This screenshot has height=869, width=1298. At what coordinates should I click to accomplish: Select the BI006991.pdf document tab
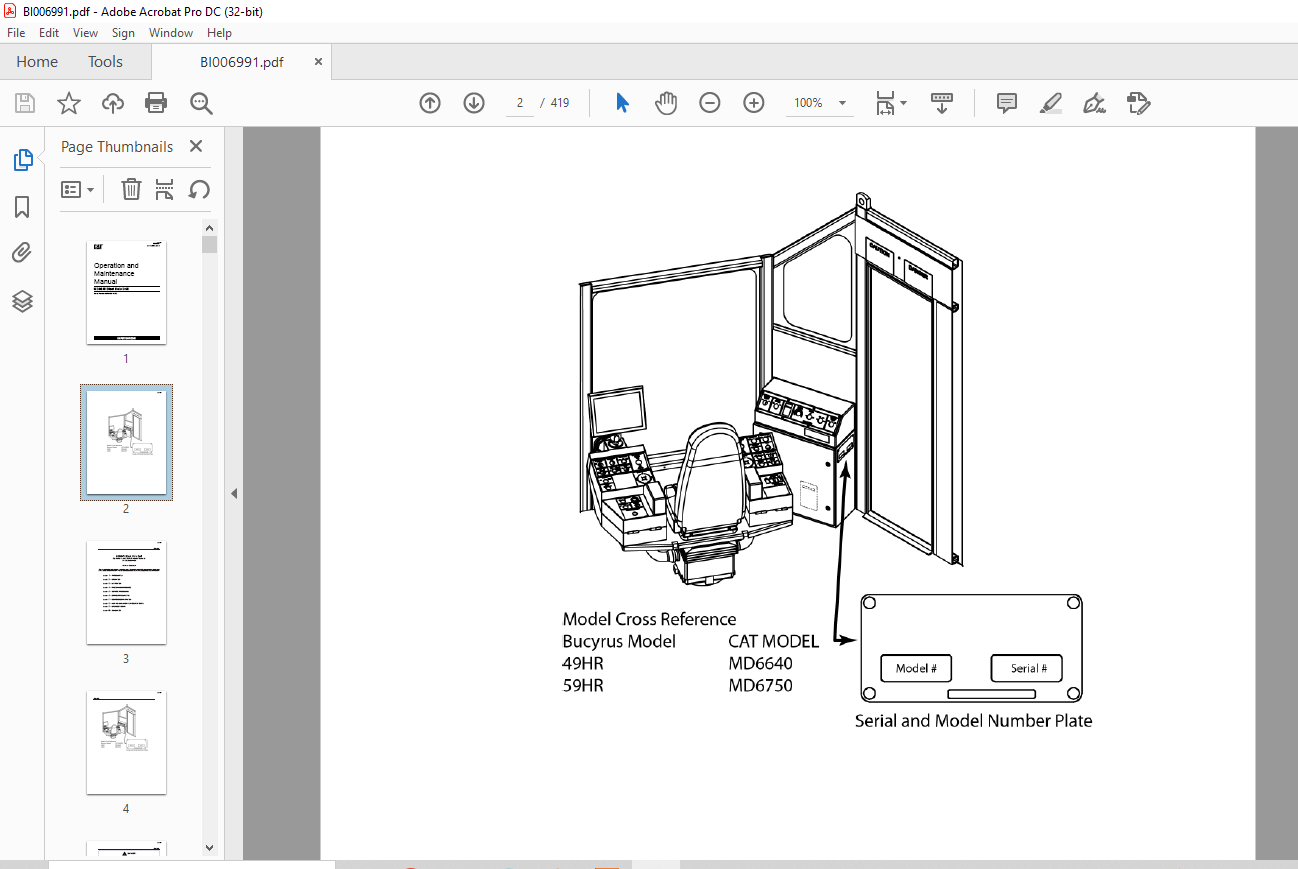(242, 62)
